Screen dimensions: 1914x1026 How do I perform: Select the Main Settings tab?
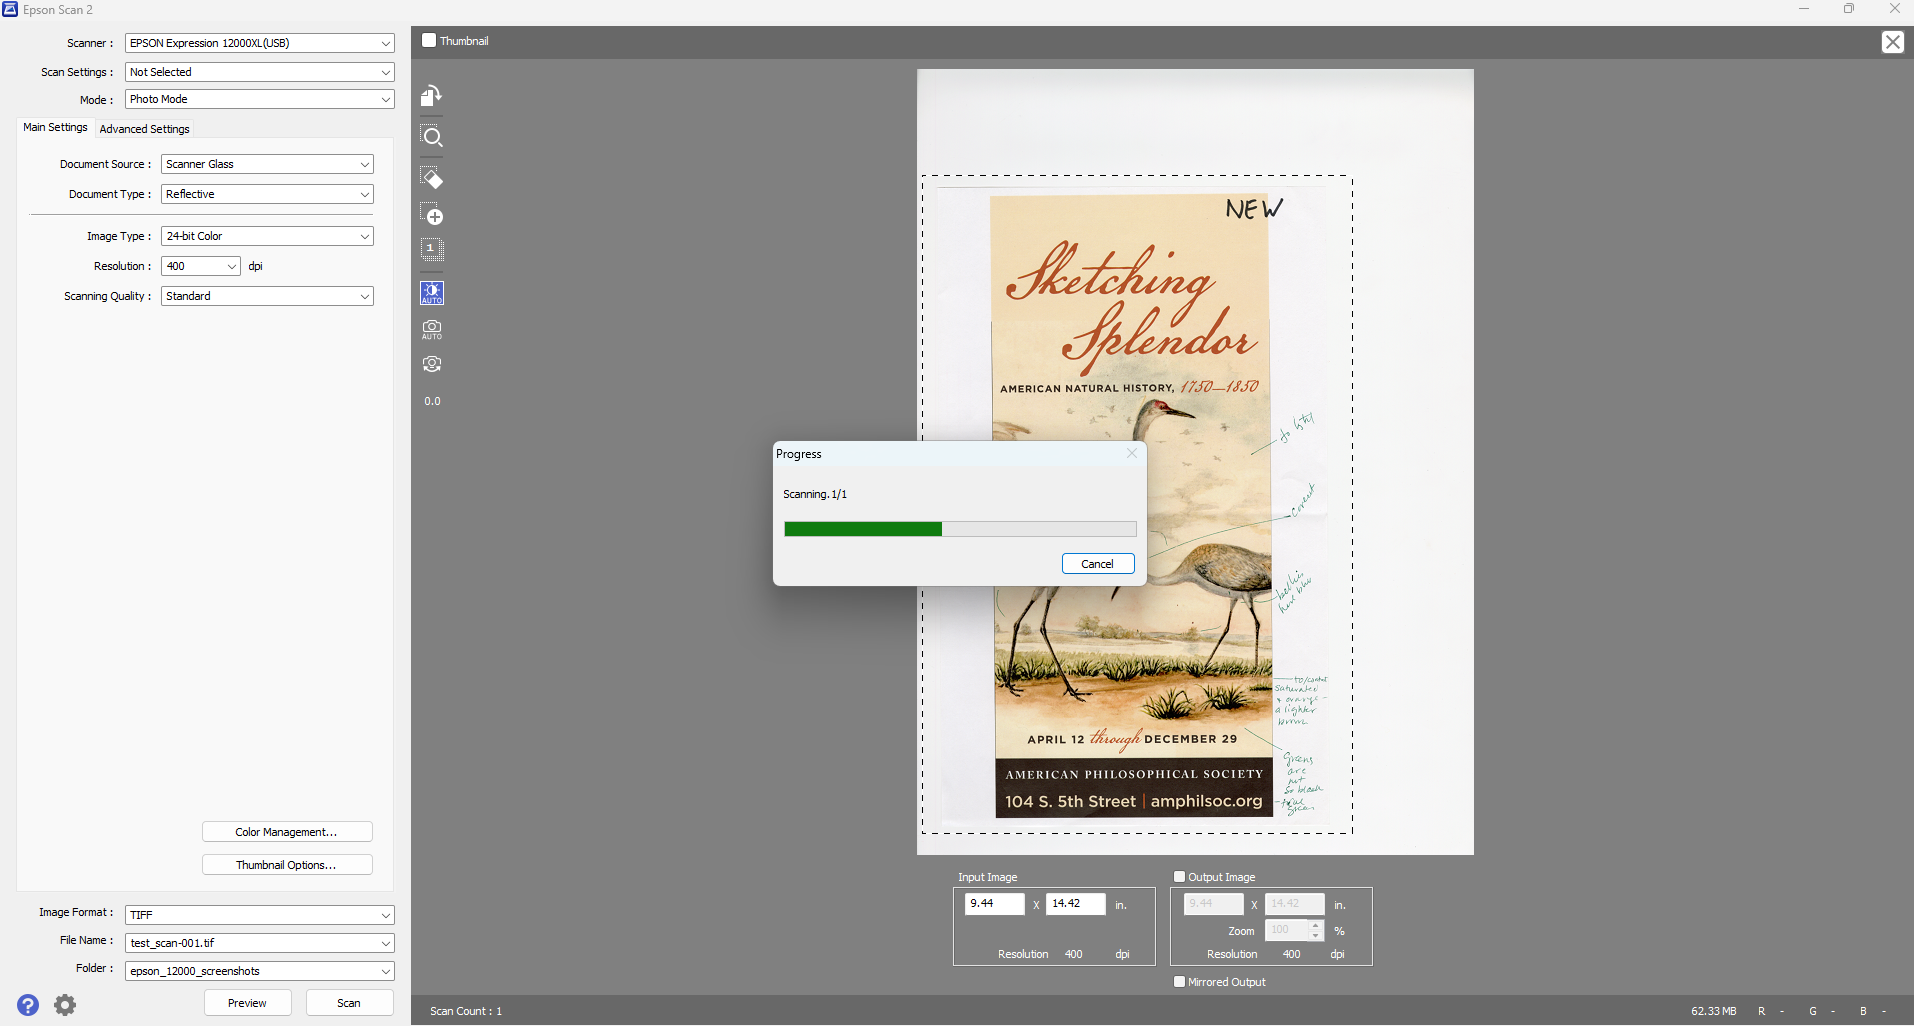pos(55,128)
